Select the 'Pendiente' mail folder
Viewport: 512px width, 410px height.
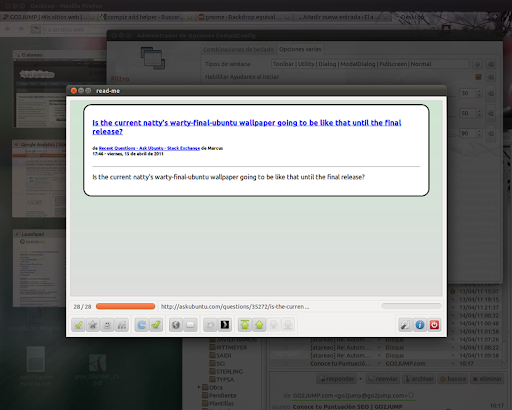pos(219,395)
